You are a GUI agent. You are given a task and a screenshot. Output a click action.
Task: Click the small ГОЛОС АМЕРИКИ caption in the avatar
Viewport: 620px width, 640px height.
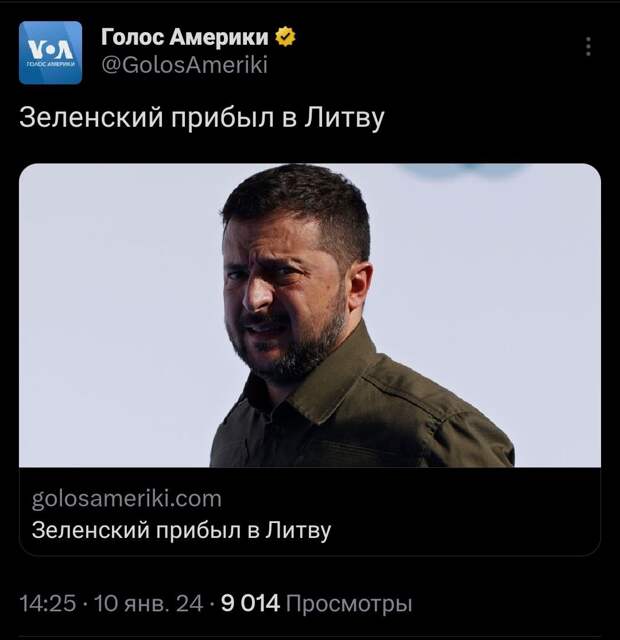pyautogui.click(x=50, y=64)
